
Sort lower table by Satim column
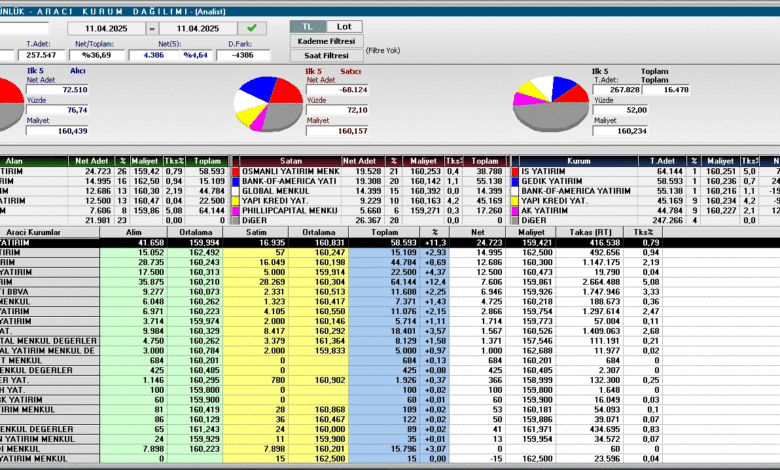[x=256, y=232]
